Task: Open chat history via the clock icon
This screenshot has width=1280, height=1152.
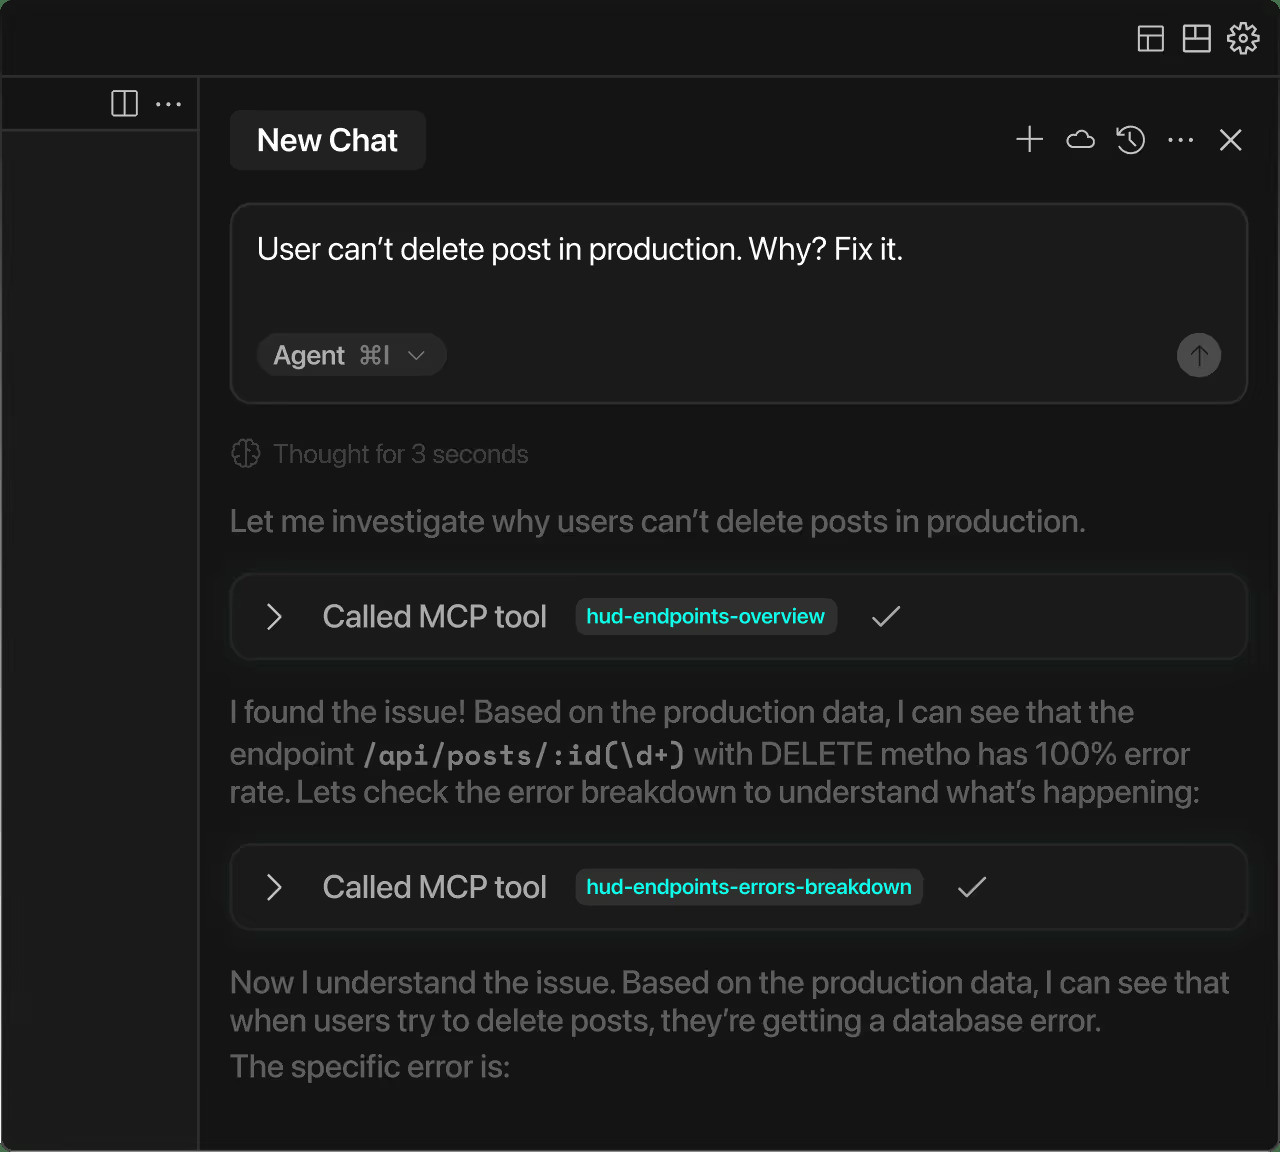Action: click(x=1130, y=140)
